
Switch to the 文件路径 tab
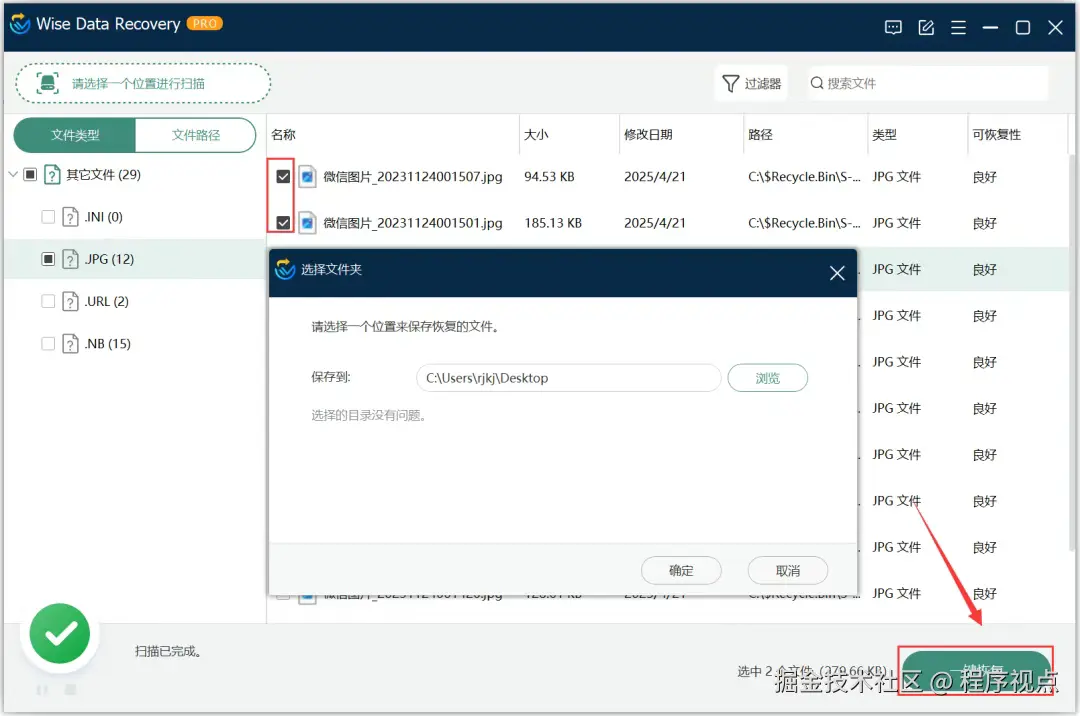(x=196, y=135)
